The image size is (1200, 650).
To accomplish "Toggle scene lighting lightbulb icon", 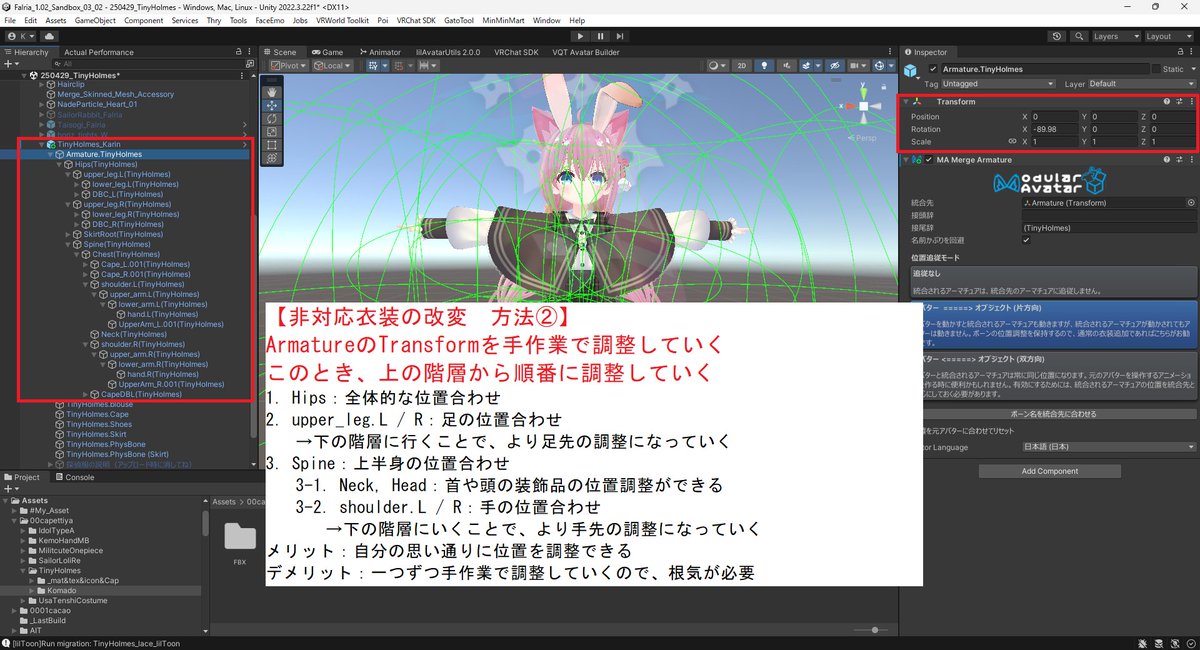I will click(x=762, y=65).
